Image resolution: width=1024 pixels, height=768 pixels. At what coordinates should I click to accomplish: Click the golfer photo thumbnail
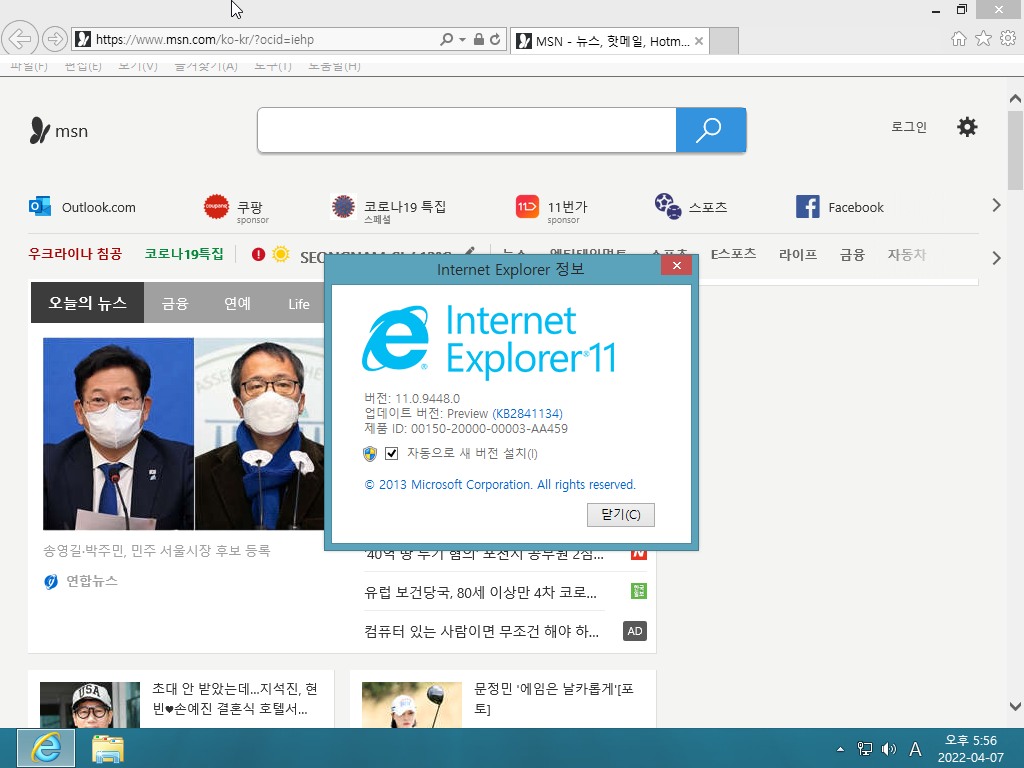(412, 705)
